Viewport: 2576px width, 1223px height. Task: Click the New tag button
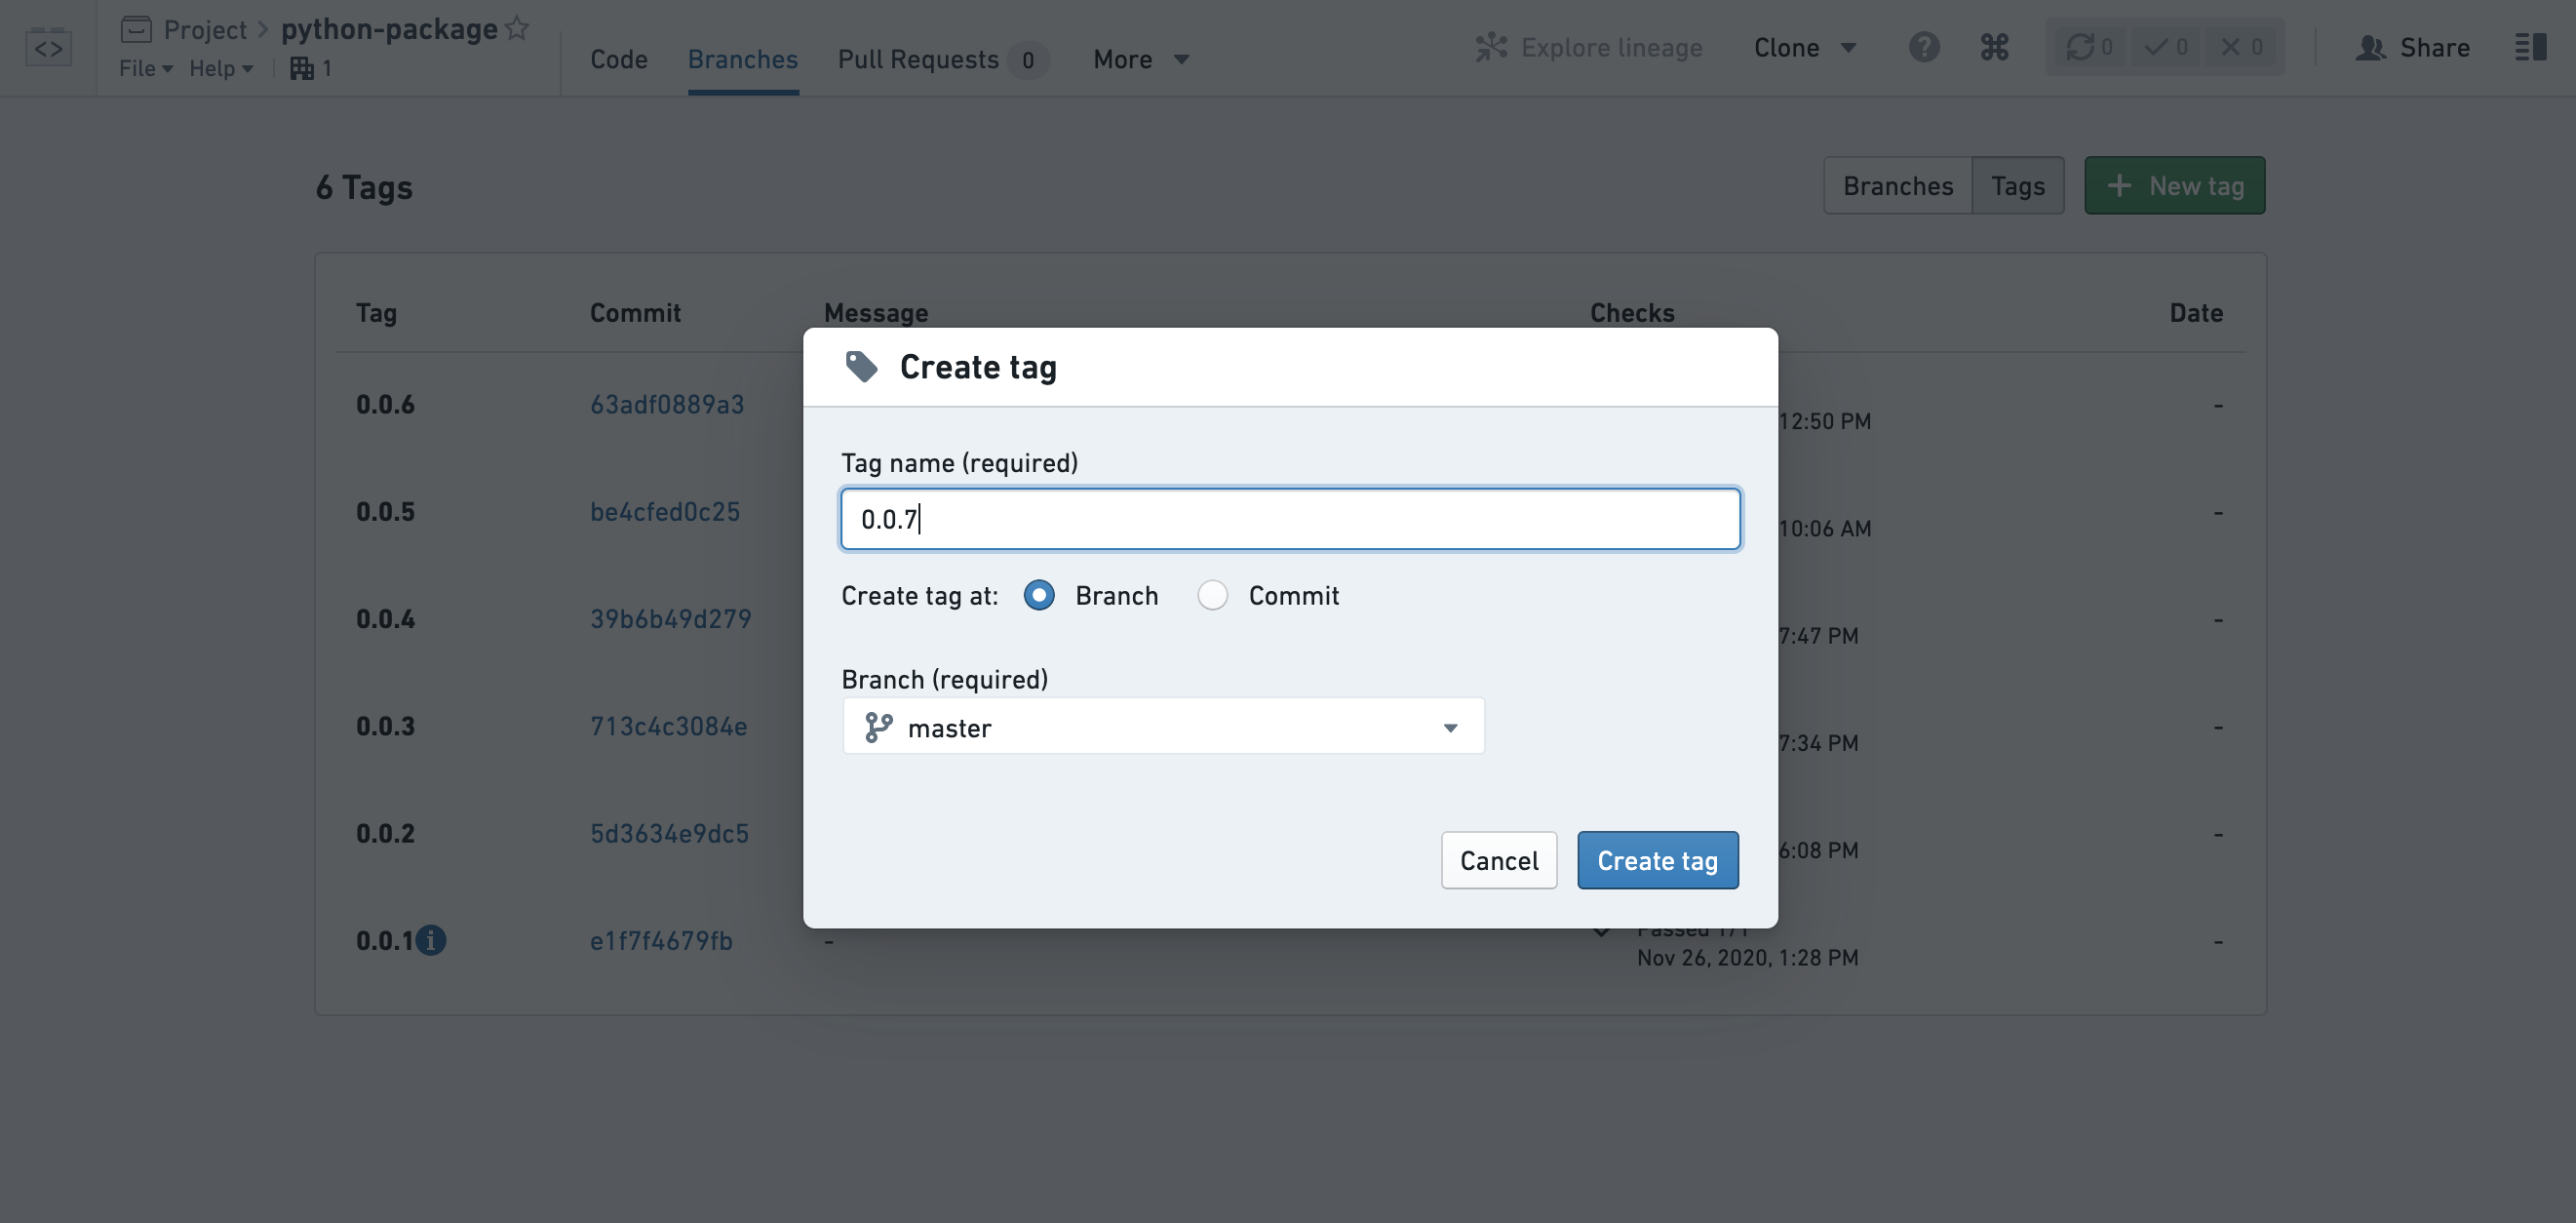(2174, 186)
